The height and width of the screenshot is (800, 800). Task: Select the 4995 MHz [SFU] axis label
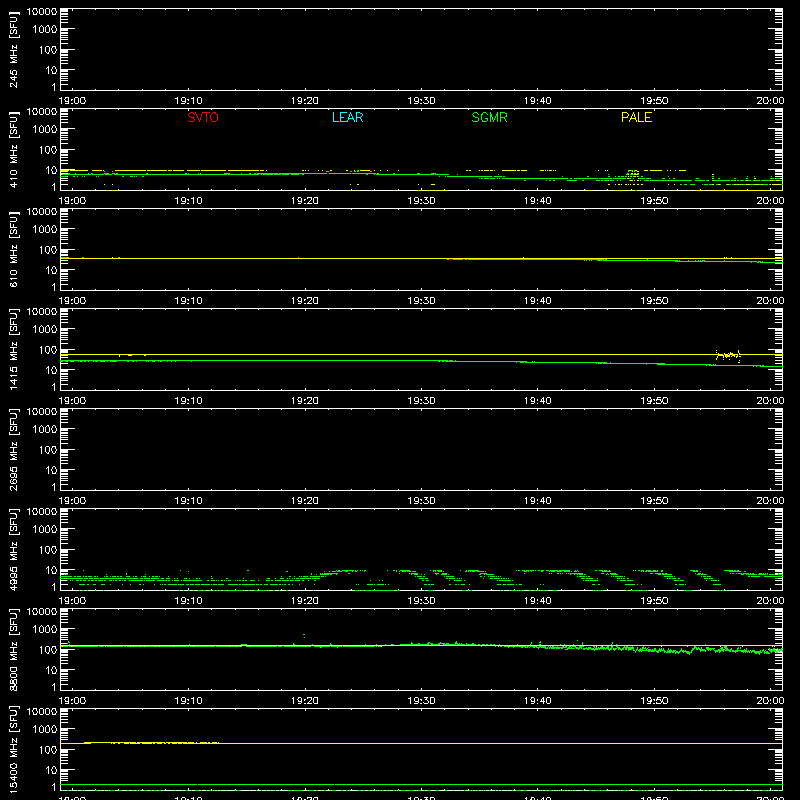coord(13,549)
